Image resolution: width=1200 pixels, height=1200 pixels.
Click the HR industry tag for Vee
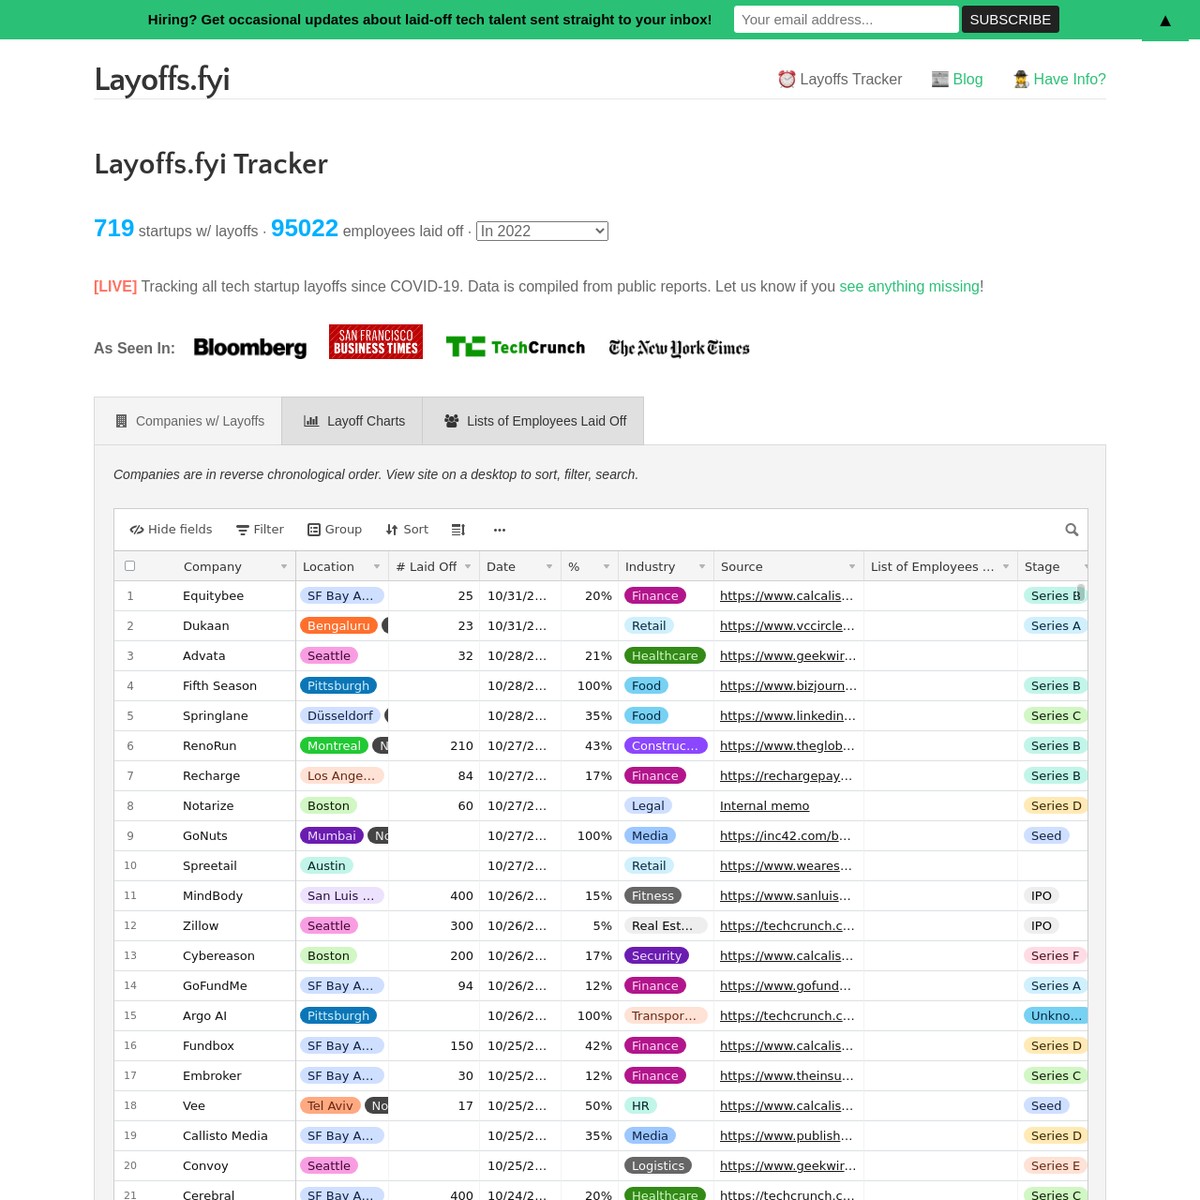(x=641, y=1106)
